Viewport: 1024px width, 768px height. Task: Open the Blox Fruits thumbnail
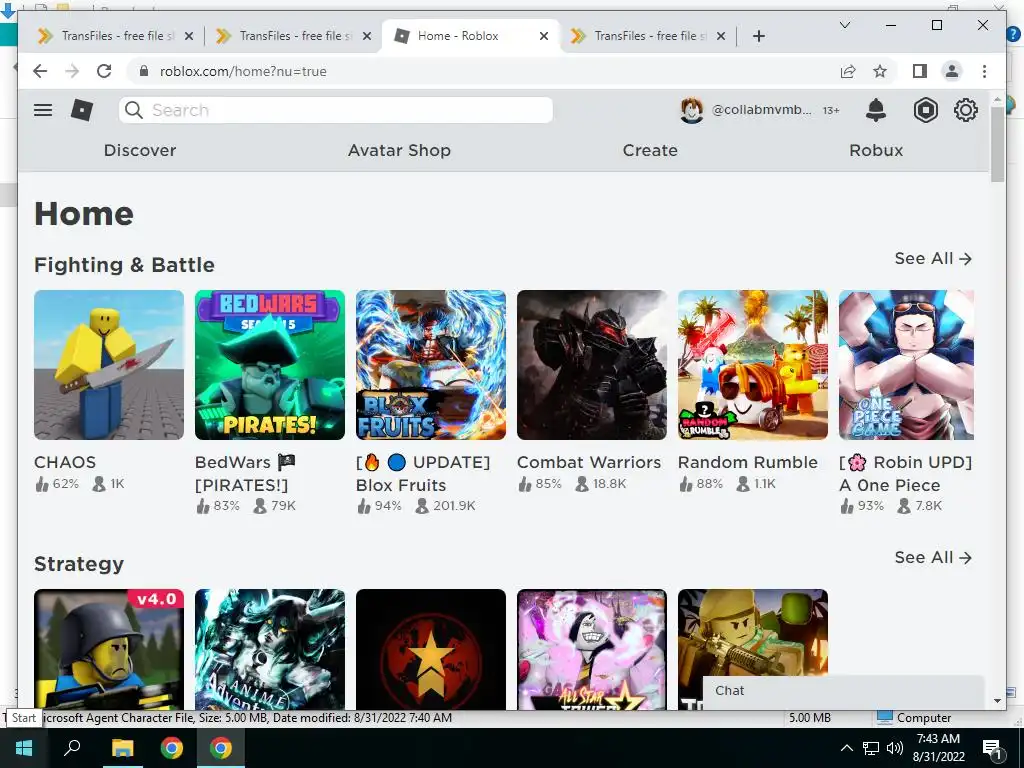pos(431,365)
